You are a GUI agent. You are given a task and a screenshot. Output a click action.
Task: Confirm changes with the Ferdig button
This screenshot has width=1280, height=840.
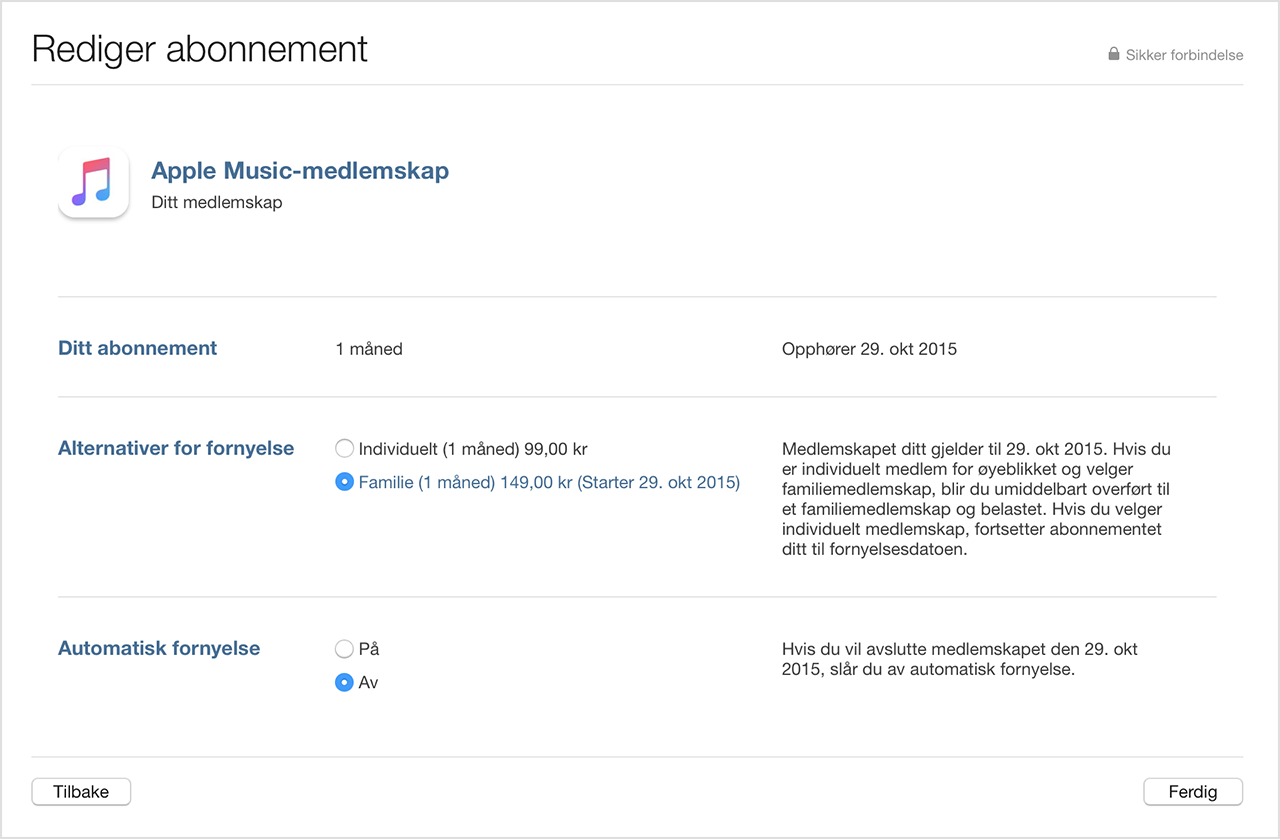tap(1193, 791)
